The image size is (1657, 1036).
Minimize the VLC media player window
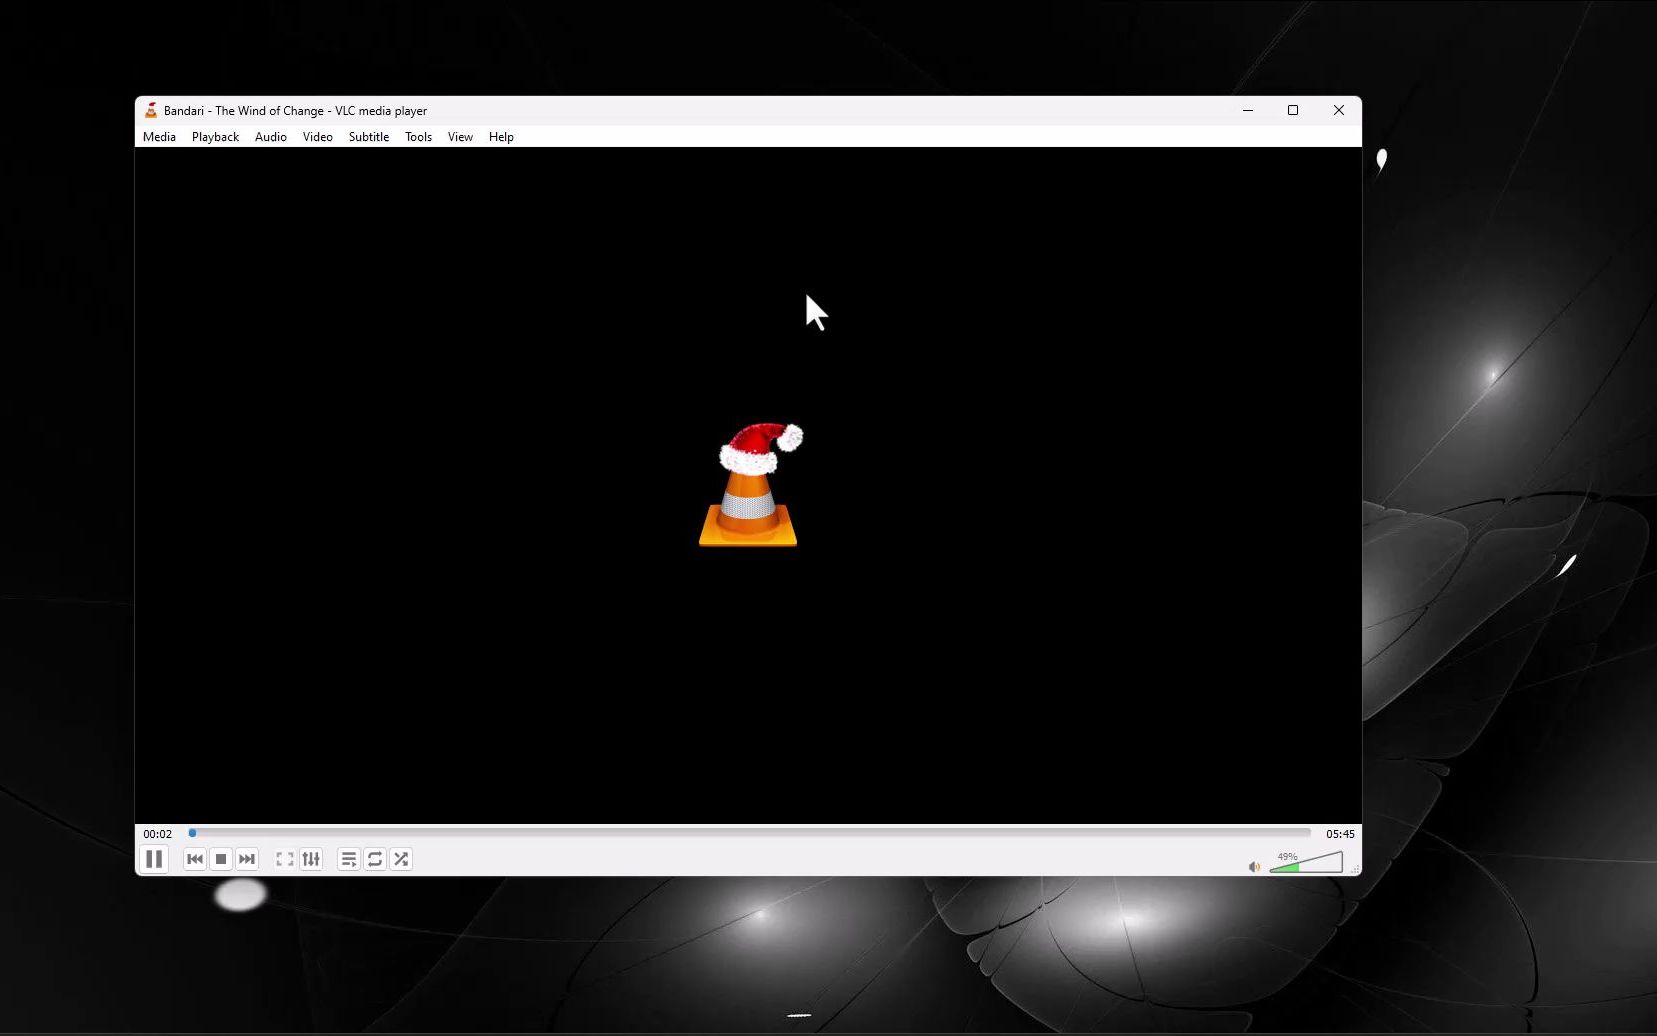[x=1248, y=110]
